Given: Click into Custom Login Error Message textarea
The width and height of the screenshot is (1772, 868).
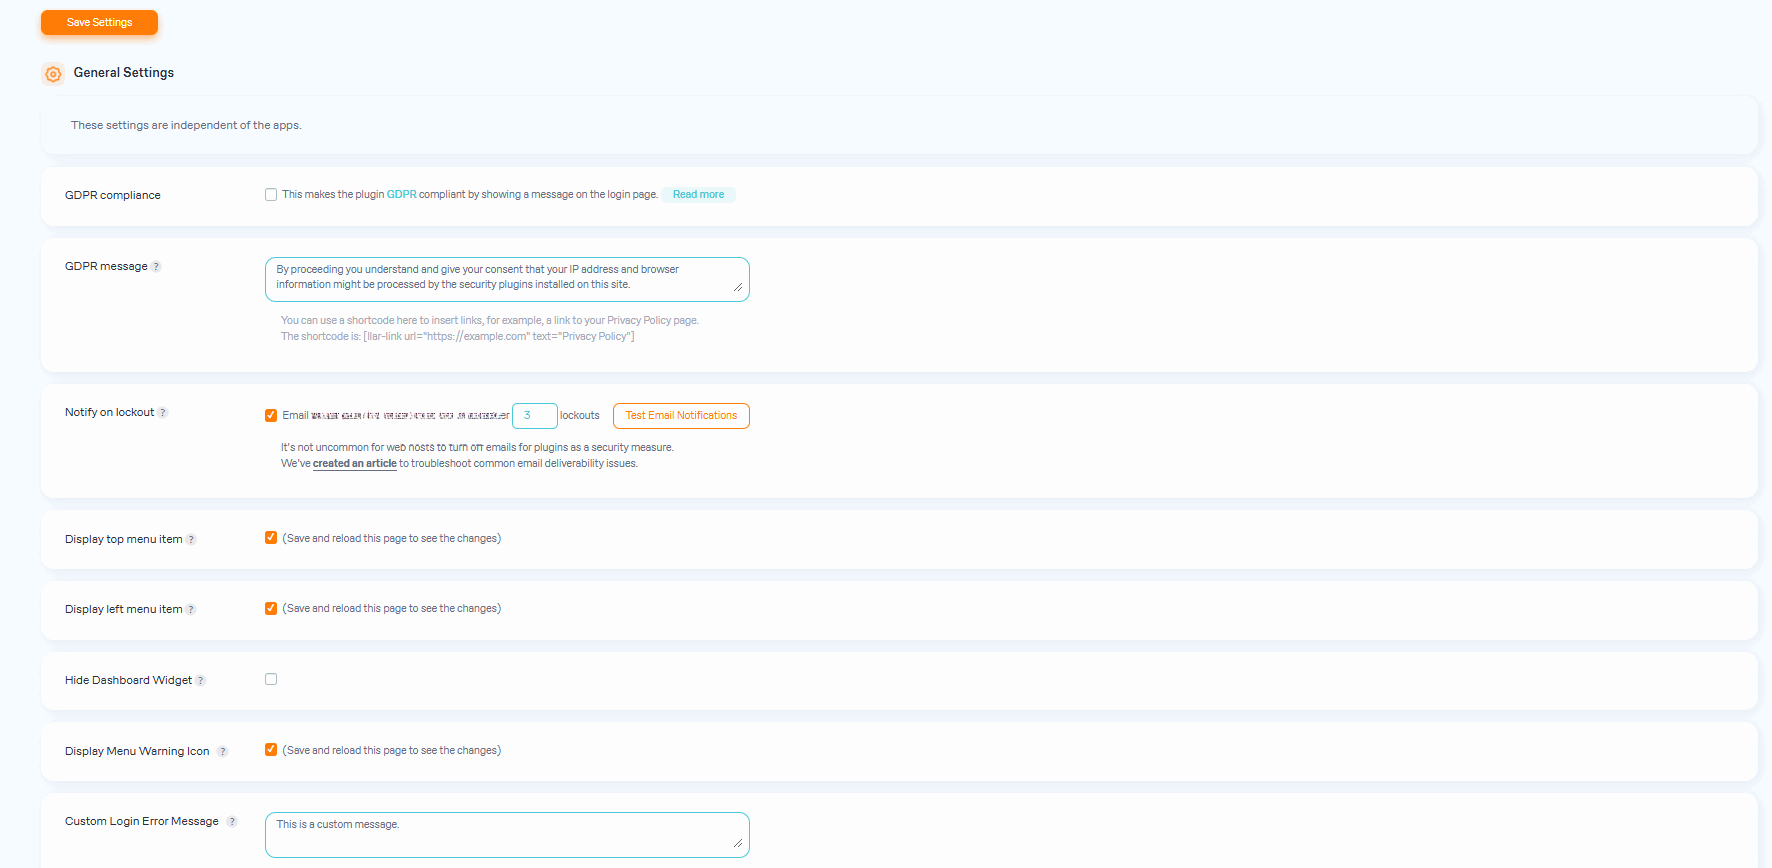Looking at the screenshot, I should (507, 835).
